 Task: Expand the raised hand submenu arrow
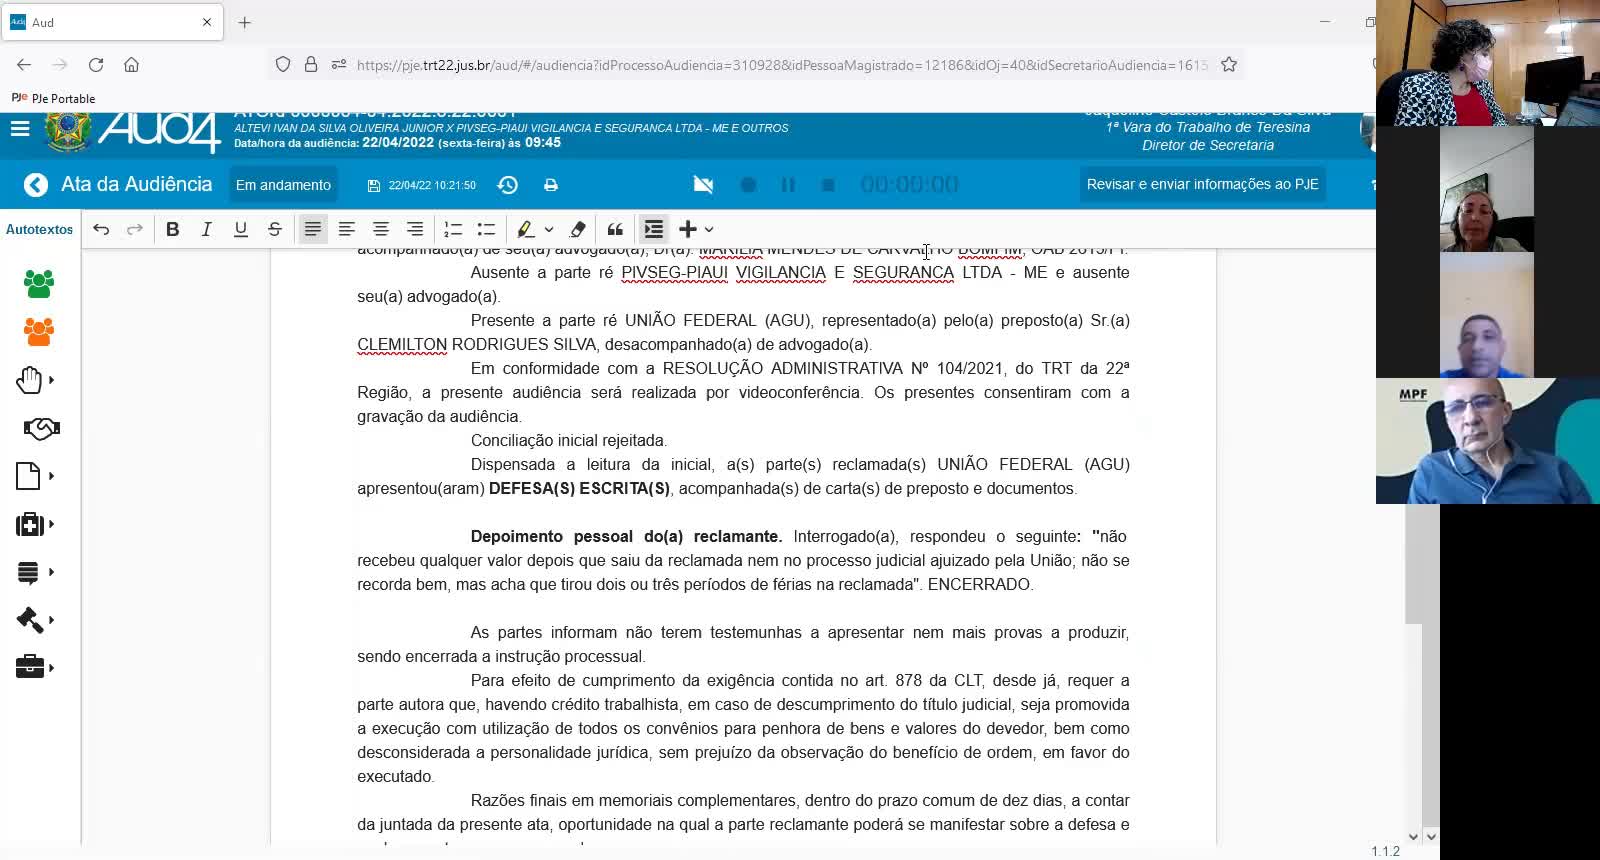[52, 380]
